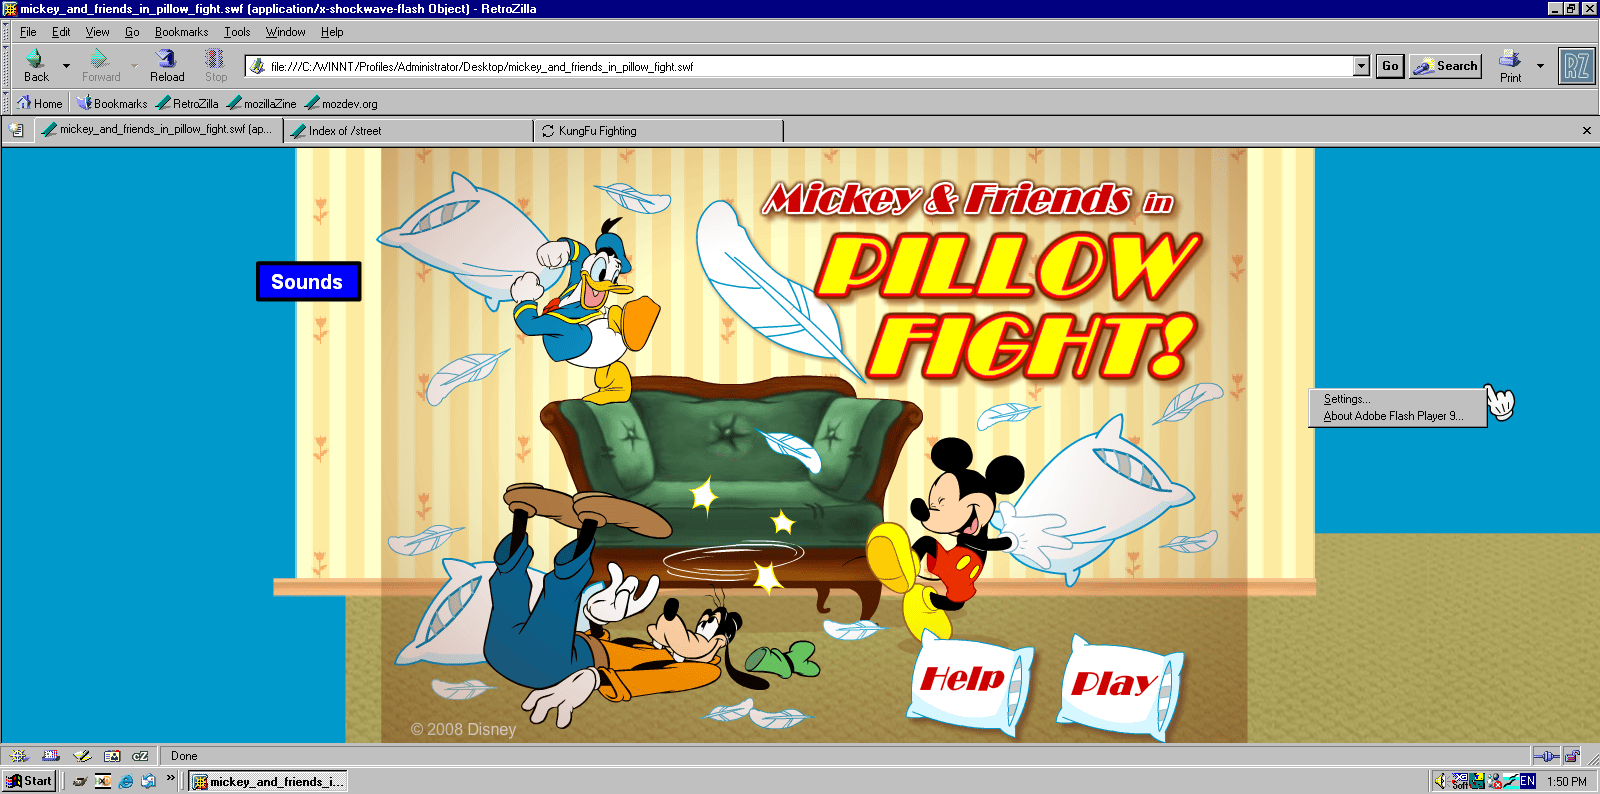The width and height of the screenshot is (1600, 794).
Task: Collapse the bookmarks toolbar grippy
Action: click(6, 103)
